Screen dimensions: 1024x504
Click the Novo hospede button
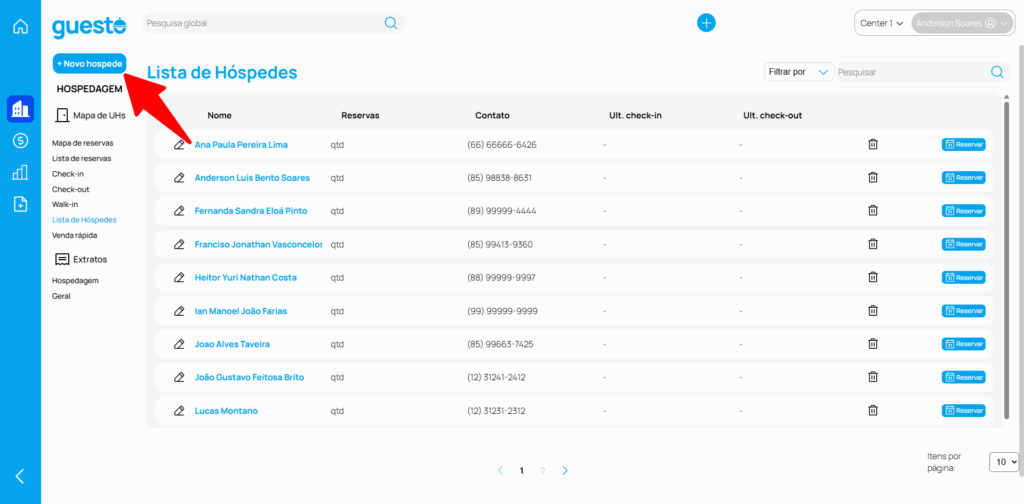[90, 63]
